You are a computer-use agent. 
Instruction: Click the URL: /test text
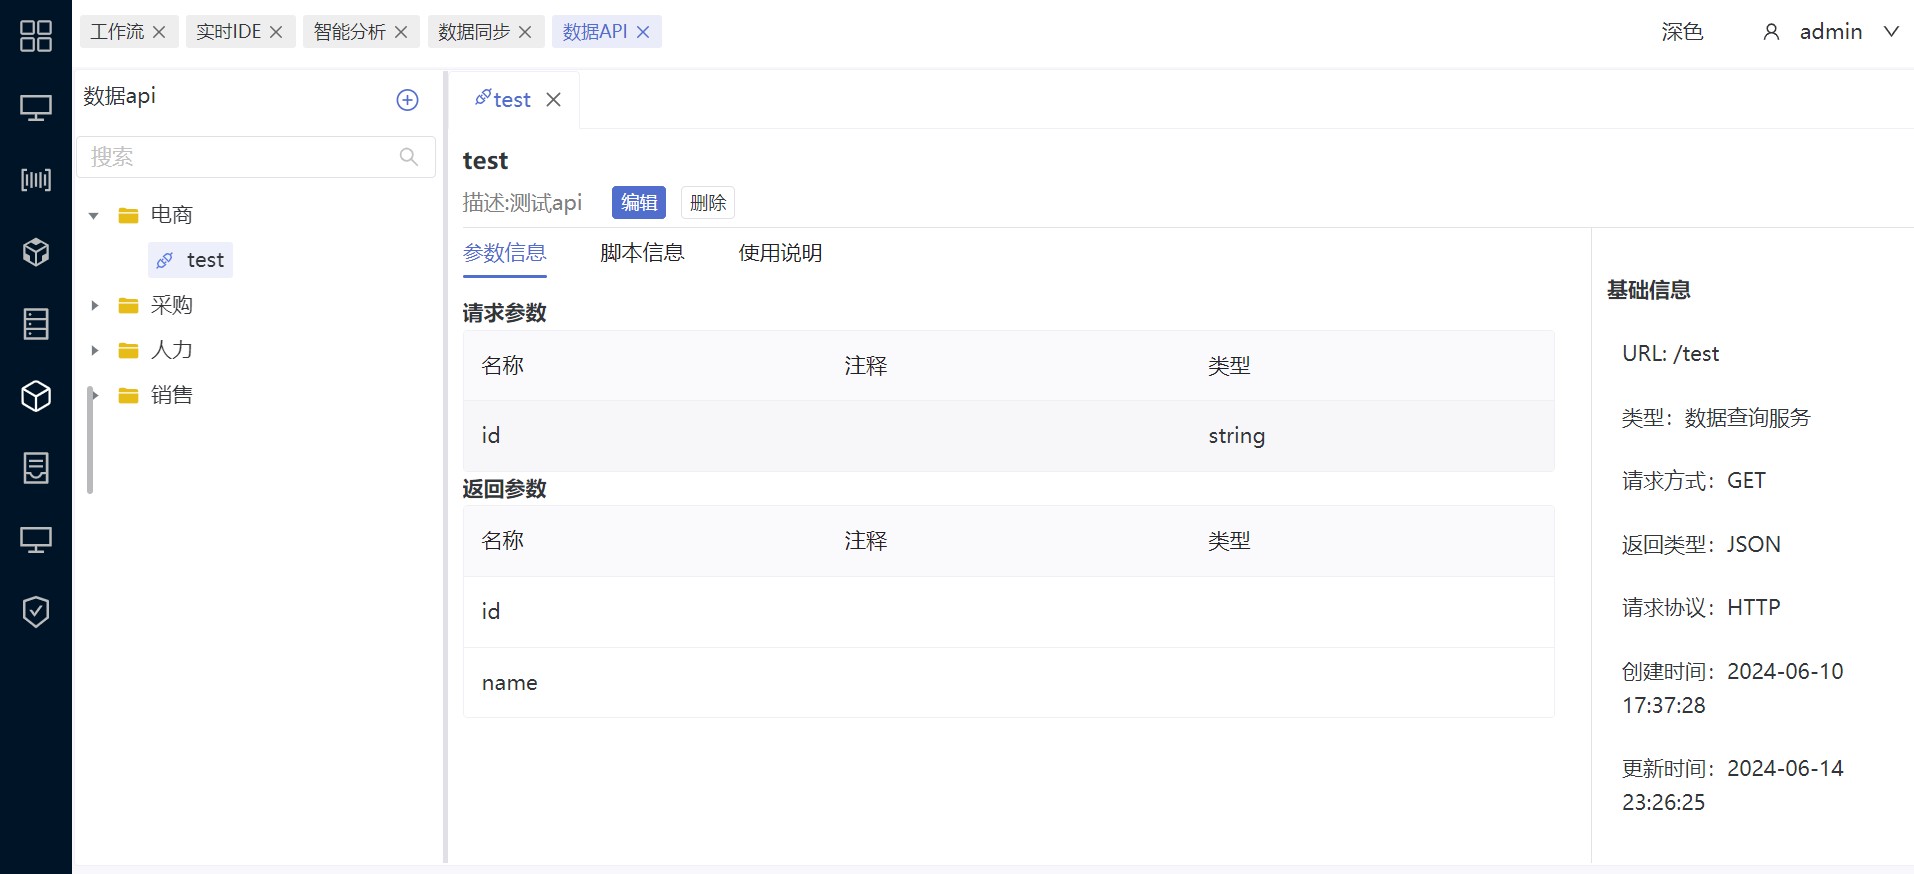(1670, 354)
